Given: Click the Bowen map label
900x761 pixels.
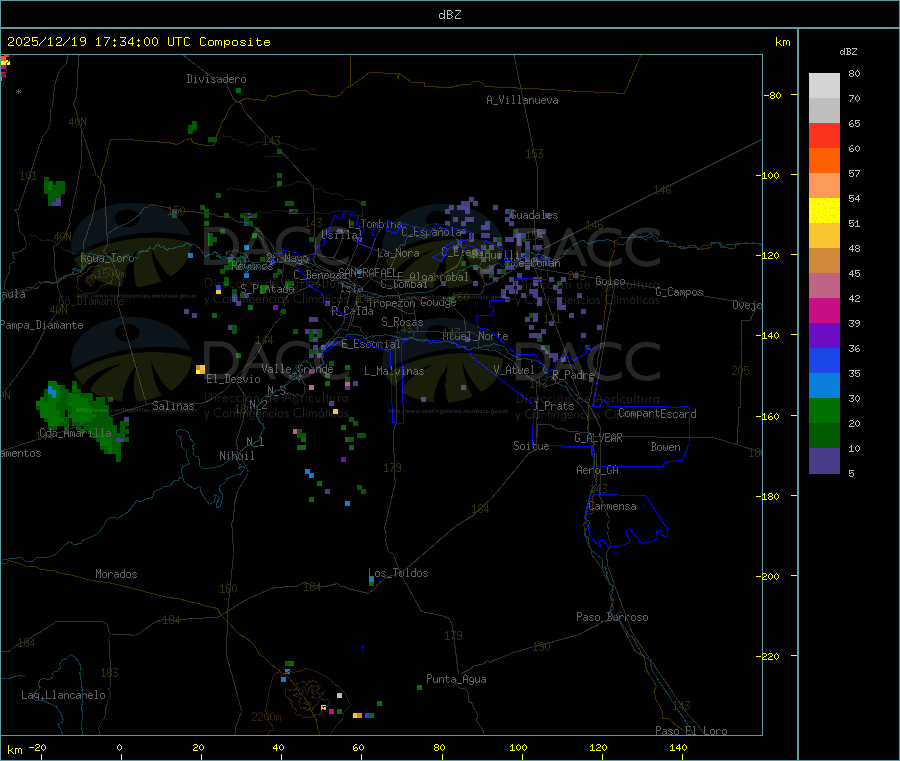Looking at the screenshot, I should [665, 447].
